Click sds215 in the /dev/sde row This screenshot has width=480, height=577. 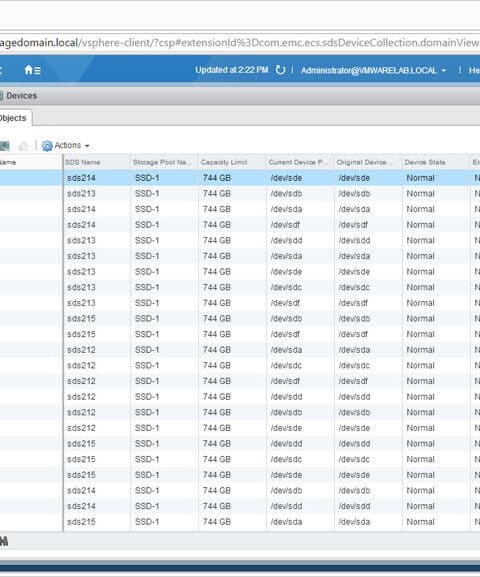81,475
